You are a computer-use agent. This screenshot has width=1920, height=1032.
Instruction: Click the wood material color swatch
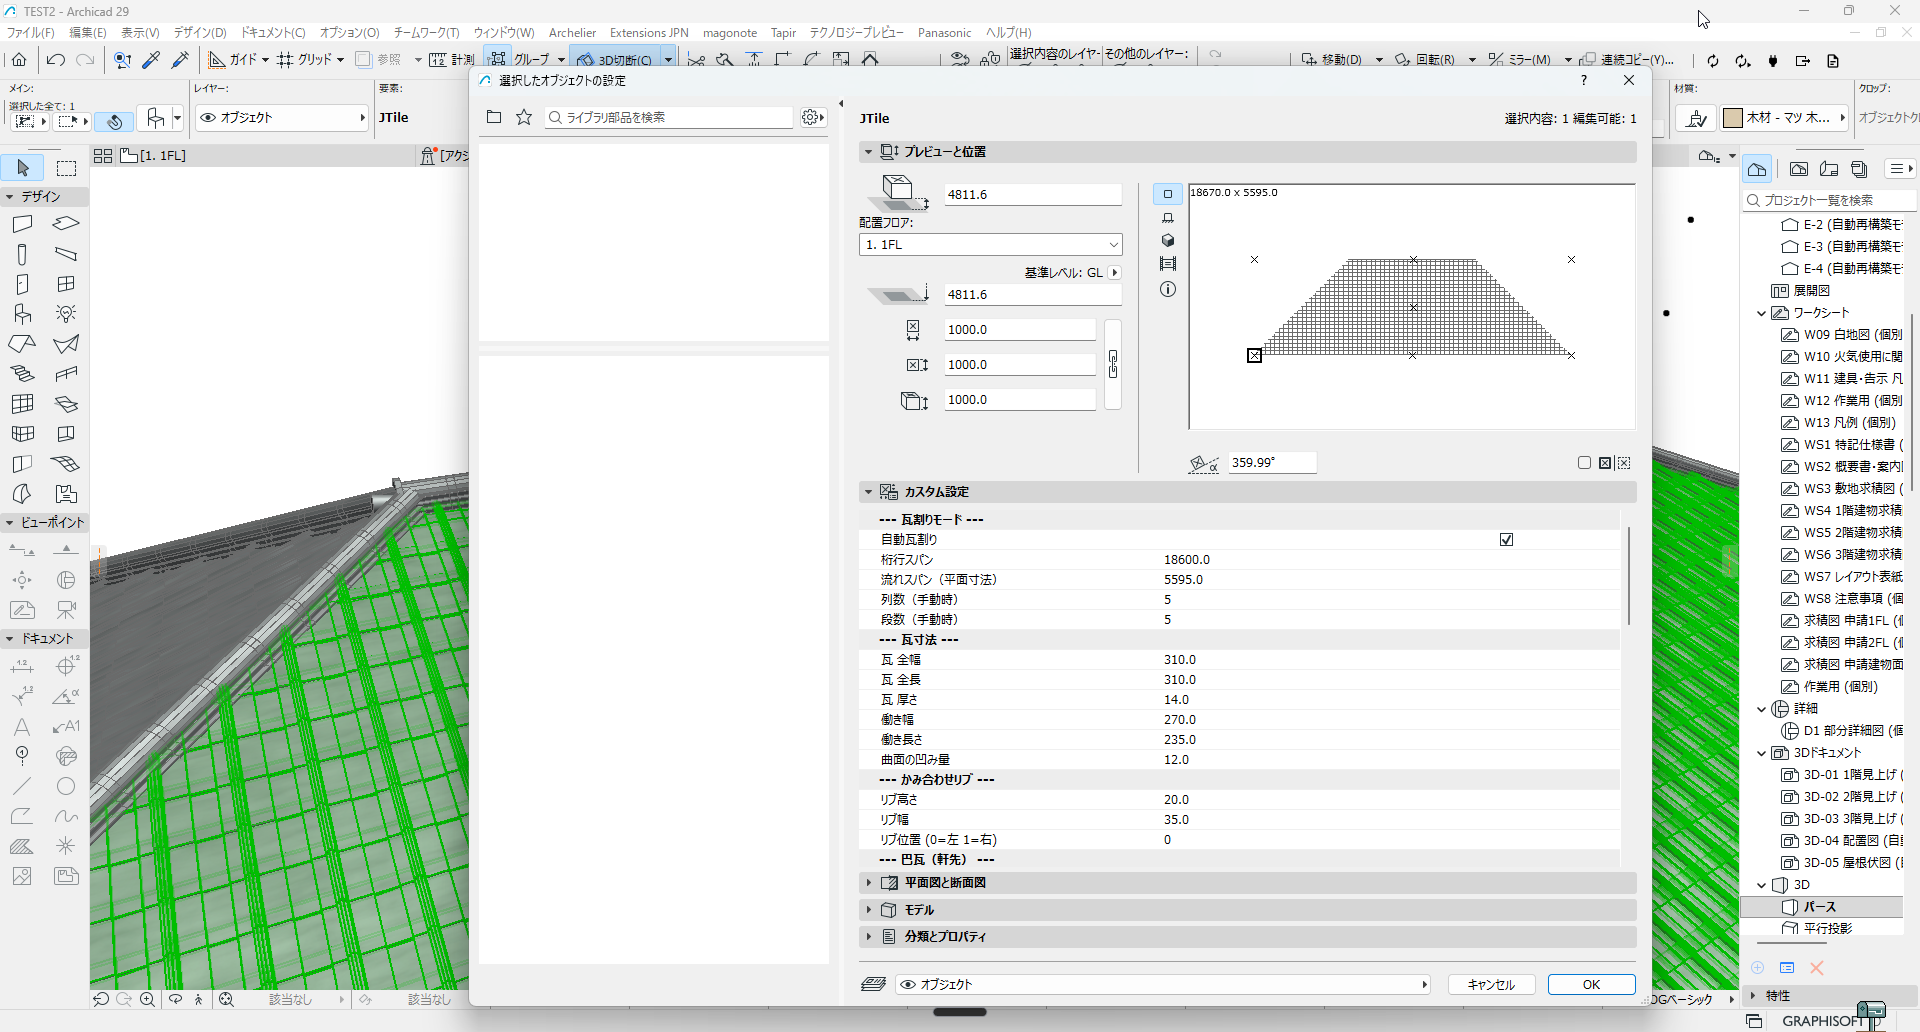click(1733, 118)
